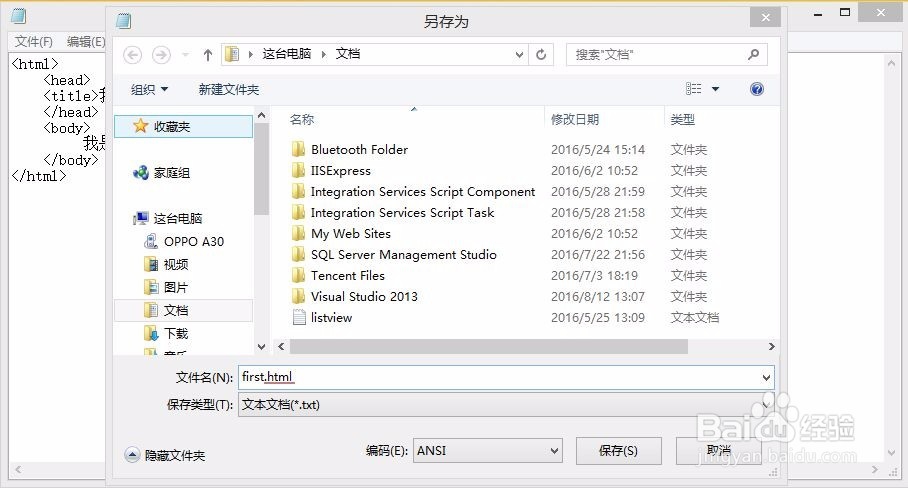The image size is (908, 488).
Task: Click the 取消 button
Action: coord(719,450)
